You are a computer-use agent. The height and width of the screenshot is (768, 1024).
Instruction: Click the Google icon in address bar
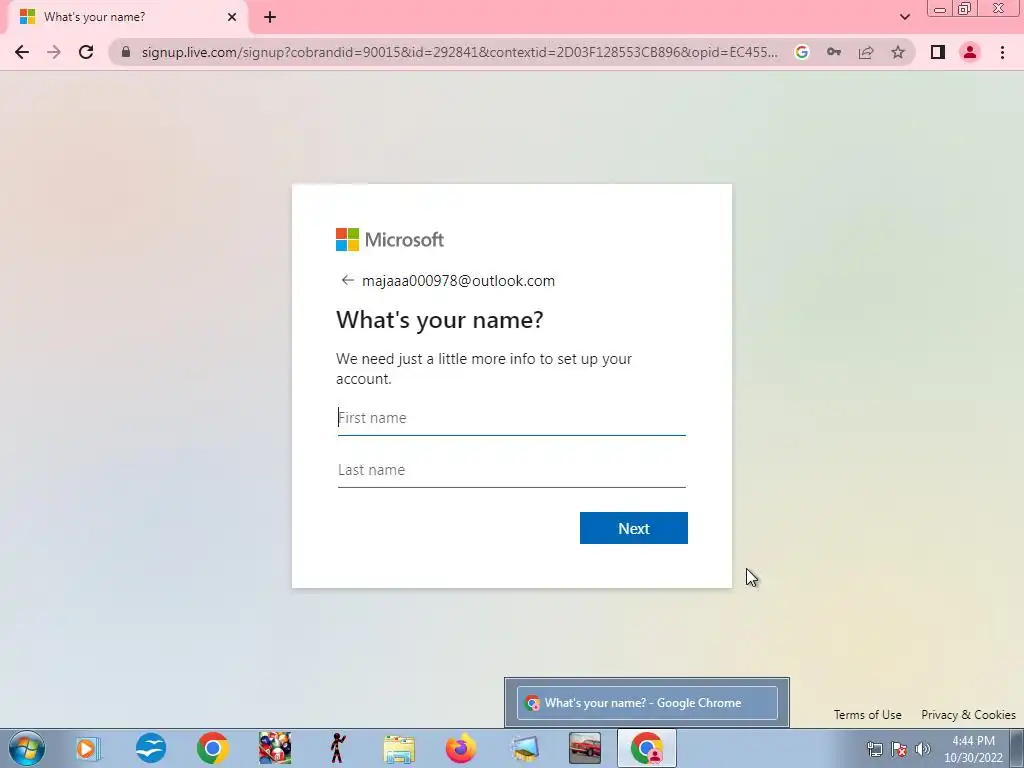[802, 52]
